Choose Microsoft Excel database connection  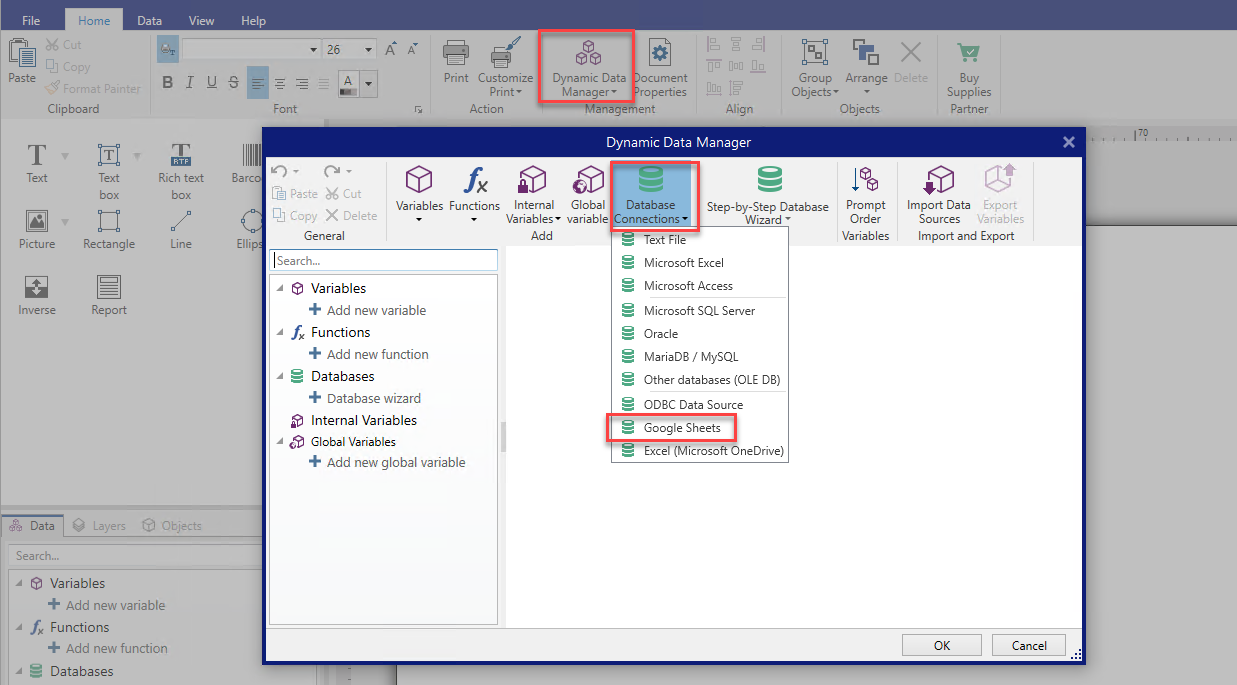click(683, 263)
